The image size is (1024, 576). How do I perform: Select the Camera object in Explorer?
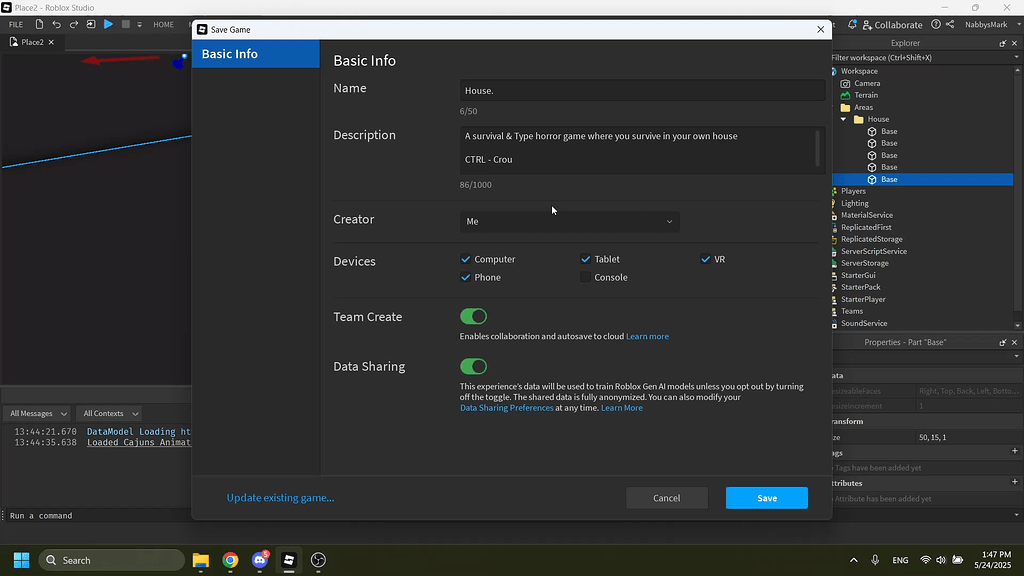point(867,83)
